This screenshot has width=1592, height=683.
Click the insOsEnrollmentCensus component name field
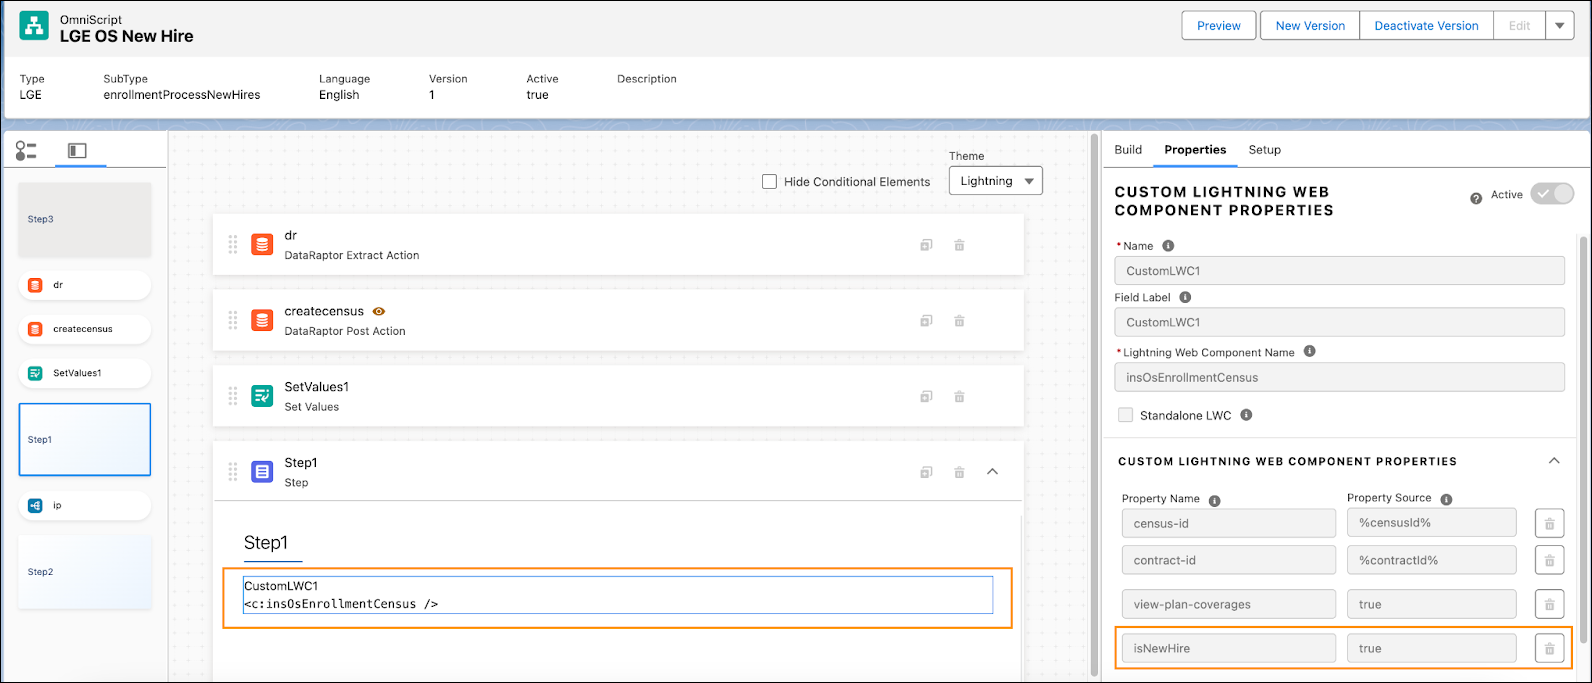click(1339, 377)
